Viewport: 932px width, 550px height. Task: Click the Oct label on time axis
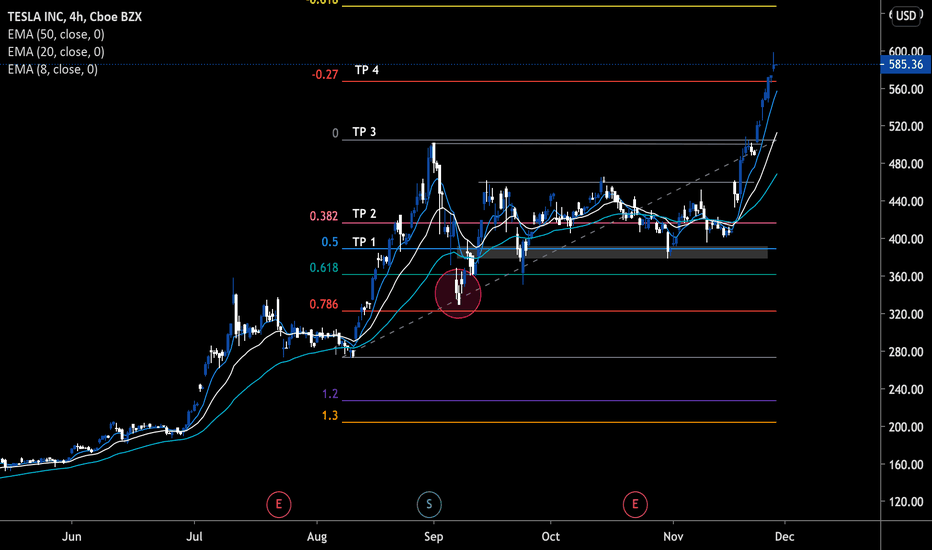550,536
